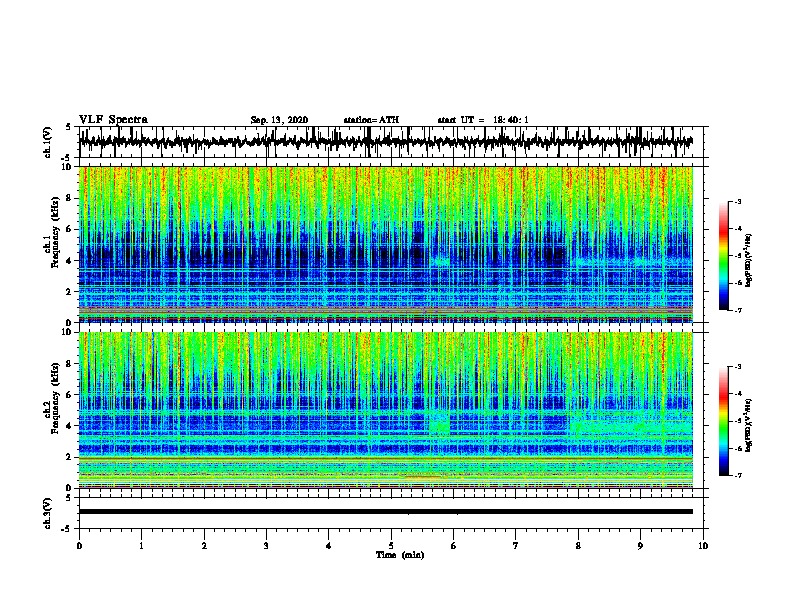
Task: Click the ch.1 "Frequency (kHz)" axis label
Action: pos(55,233)
